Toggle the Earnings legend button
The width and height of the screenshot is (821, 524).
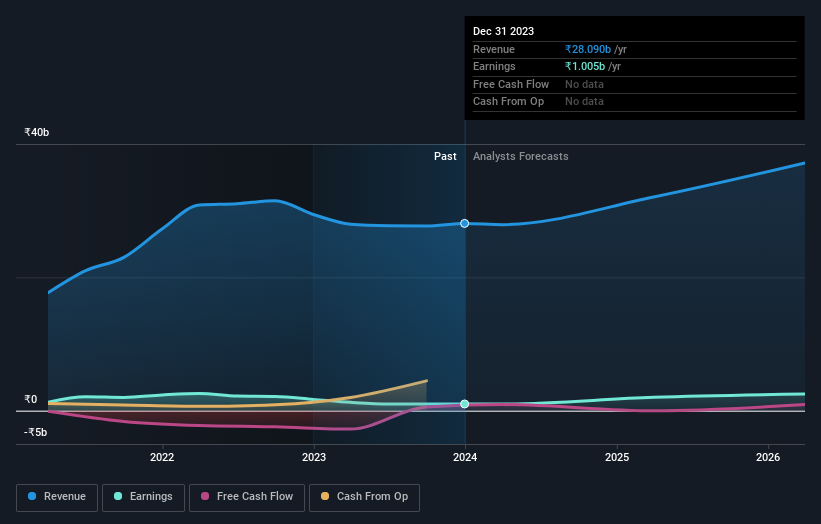click(x=143, y=497)
